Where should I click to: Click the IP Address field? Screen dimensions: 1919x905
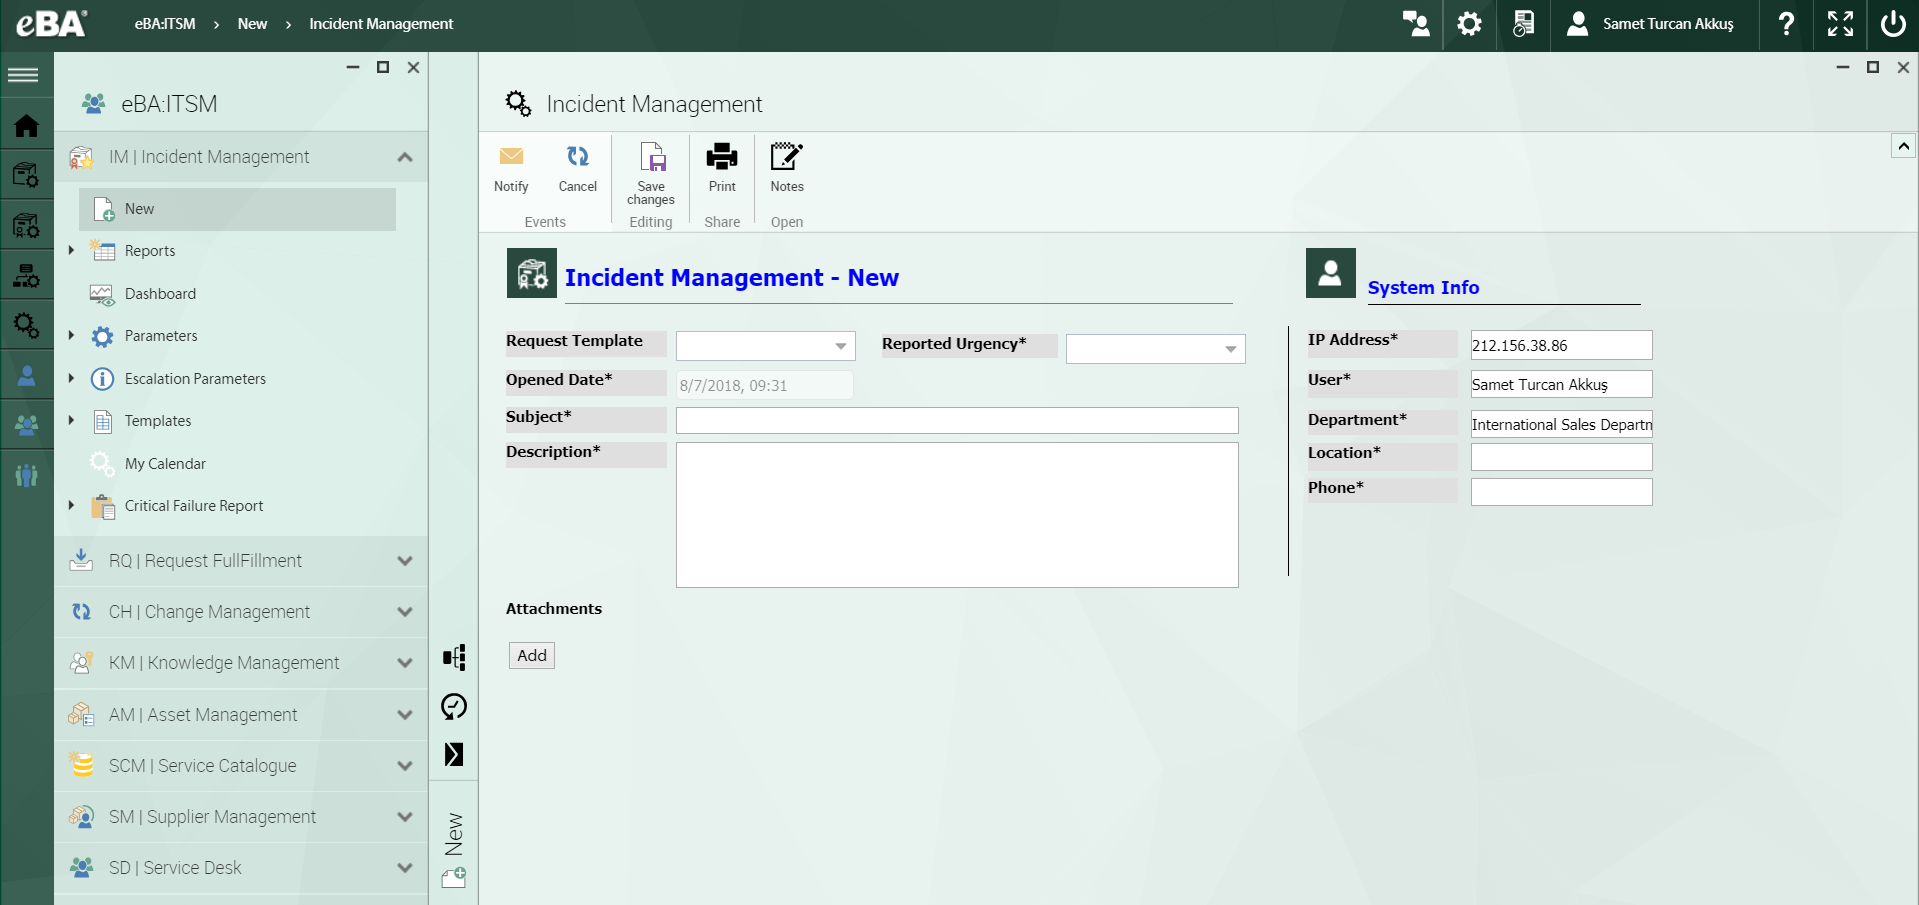click(1562, 345)
